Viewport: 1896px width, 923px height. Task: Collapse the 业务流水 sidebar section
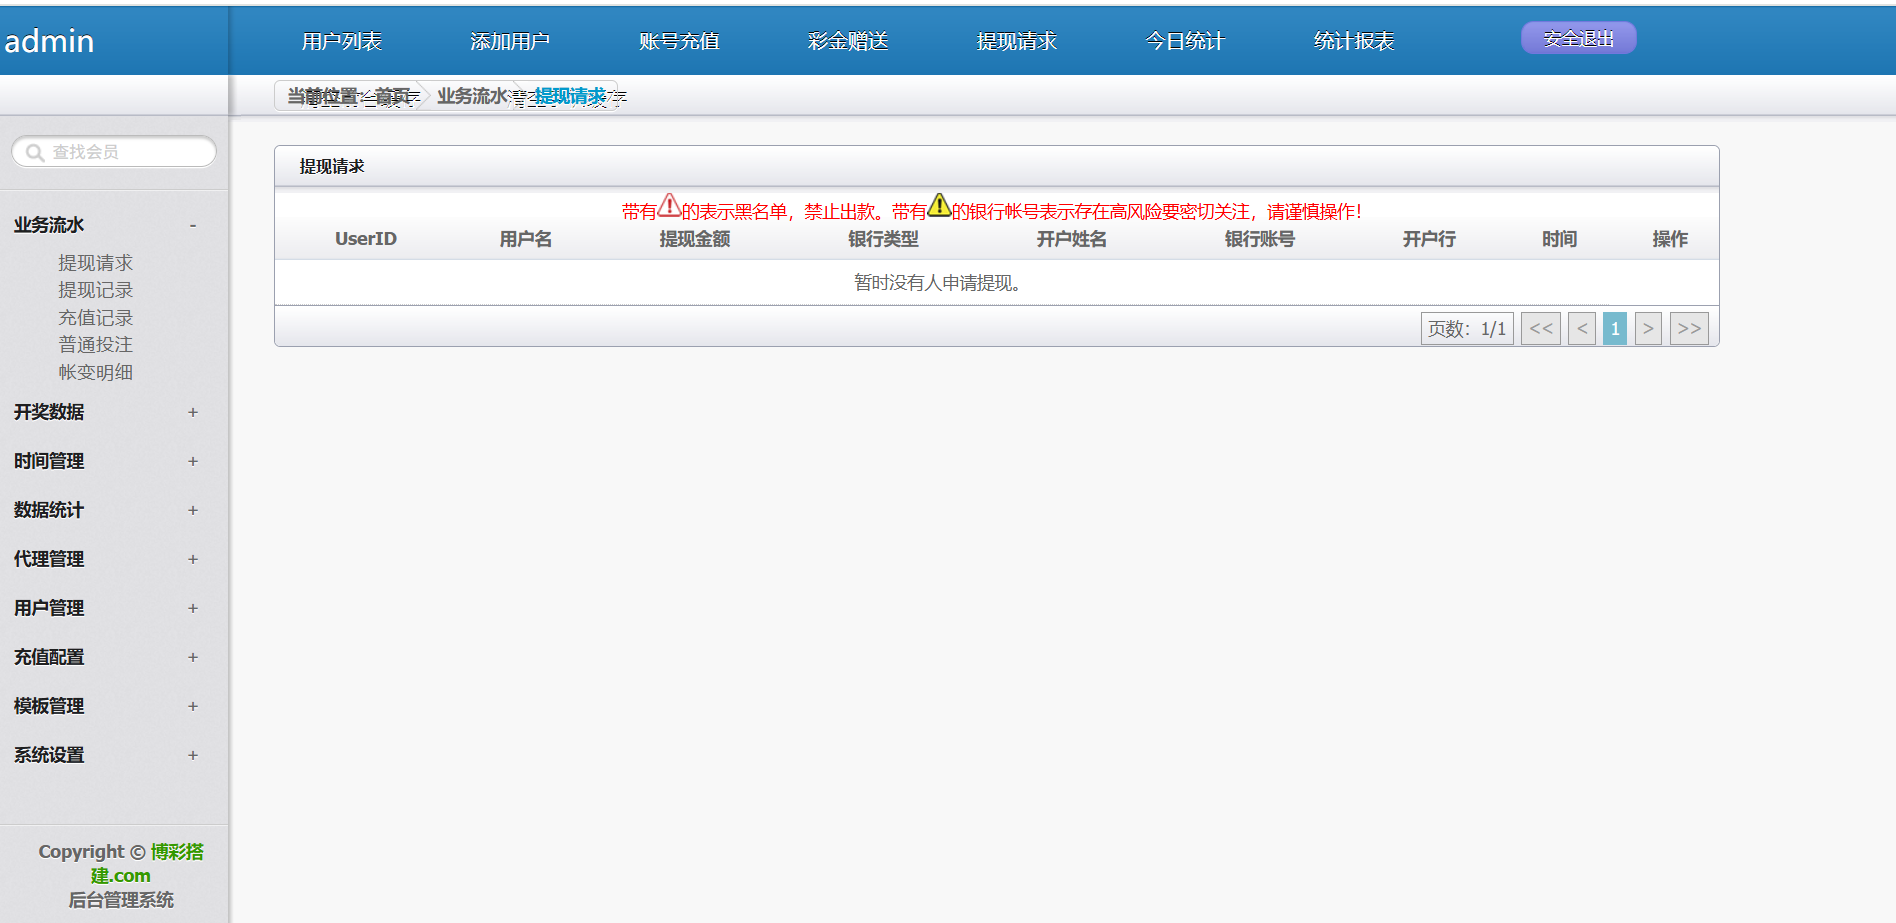[193, 225]
